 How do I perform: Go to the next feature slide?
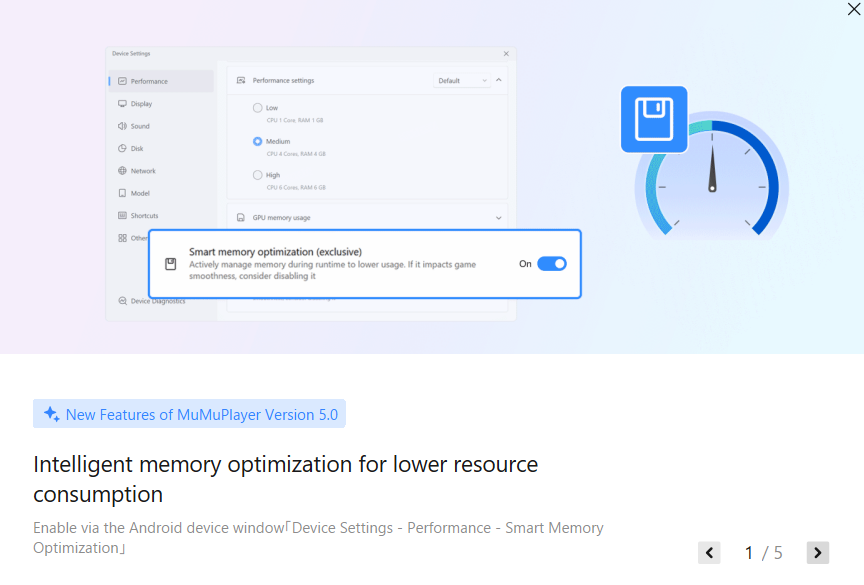point(818,552)
